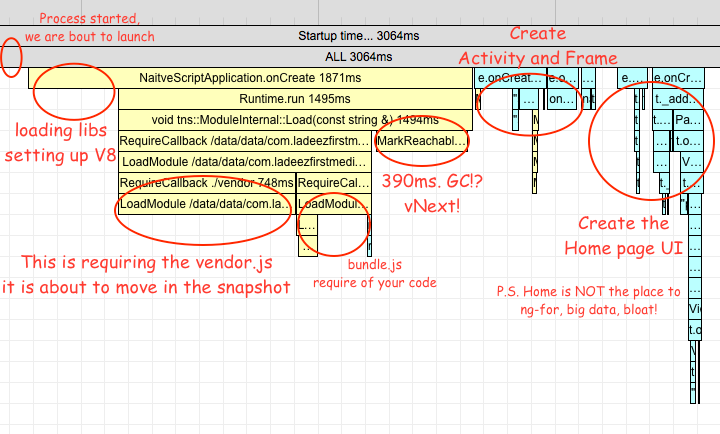The image size is (720, 434).
Task: Select NaitveScriptApplication.onCreate 1871ms block
Action: pos(250,78)
